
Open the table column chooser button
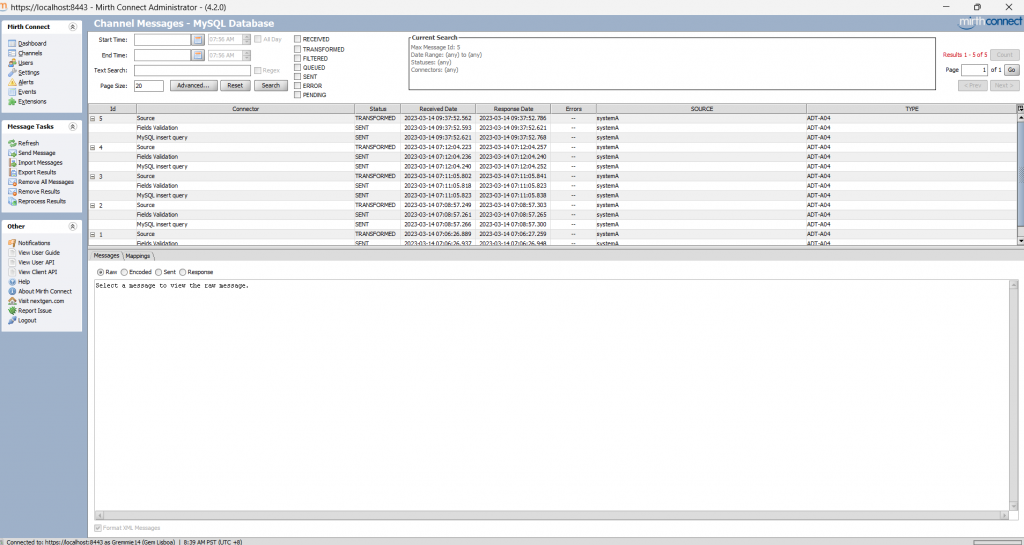(1021, 109)
